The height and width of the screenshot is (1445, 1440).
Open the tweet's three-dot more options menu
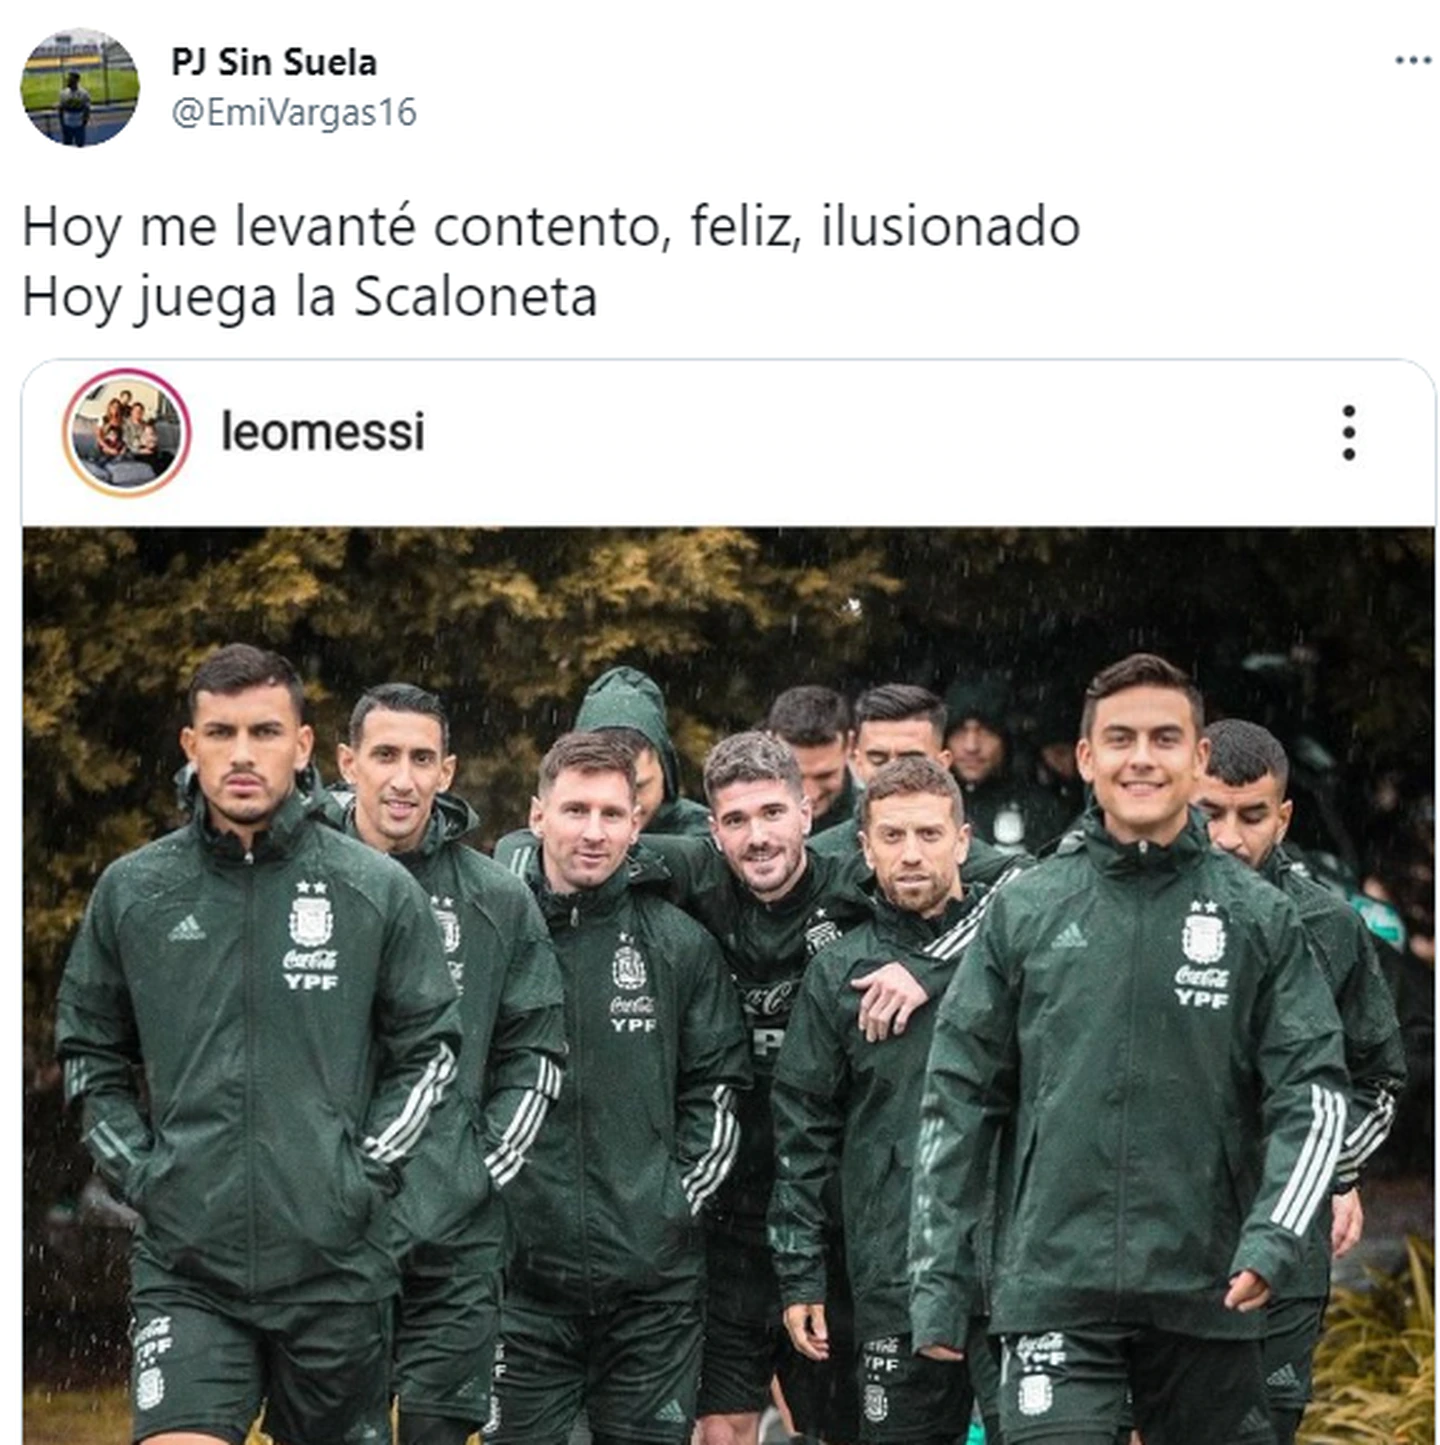click(x=1412, y=61)
